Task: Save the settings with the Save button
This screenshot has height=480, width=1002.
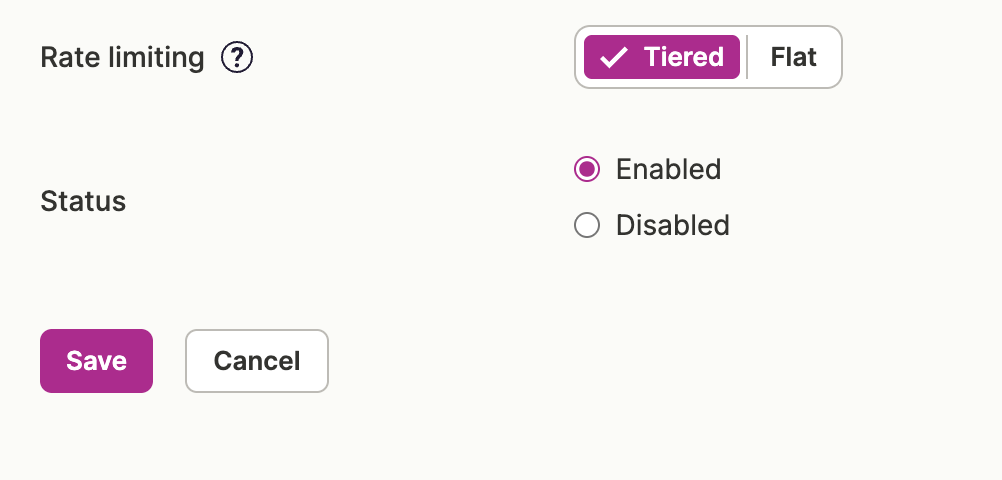Action: click(96, 361)
